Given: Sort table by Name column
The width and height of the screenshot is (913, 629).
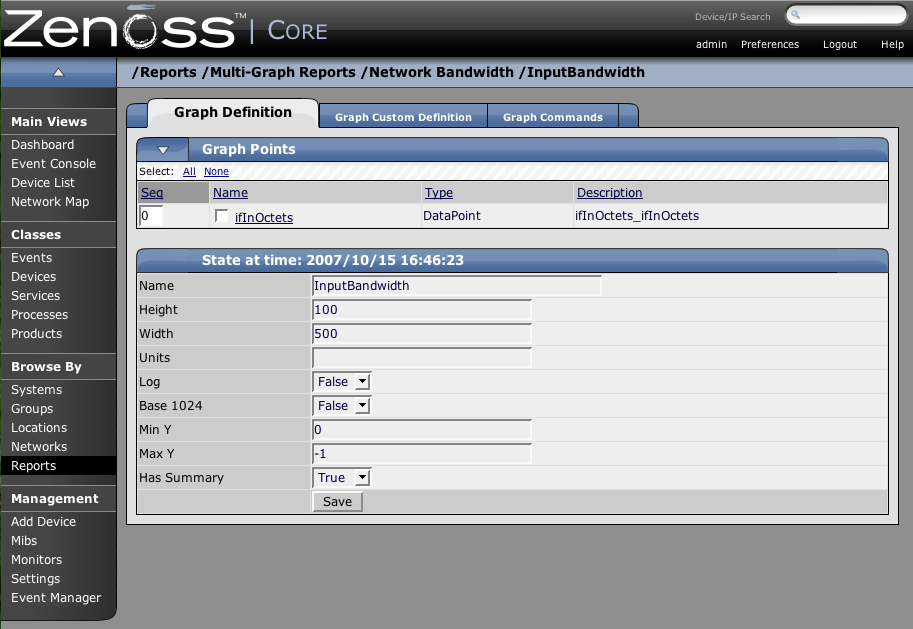Looking at the screenshot, I should tap(230, 193).
